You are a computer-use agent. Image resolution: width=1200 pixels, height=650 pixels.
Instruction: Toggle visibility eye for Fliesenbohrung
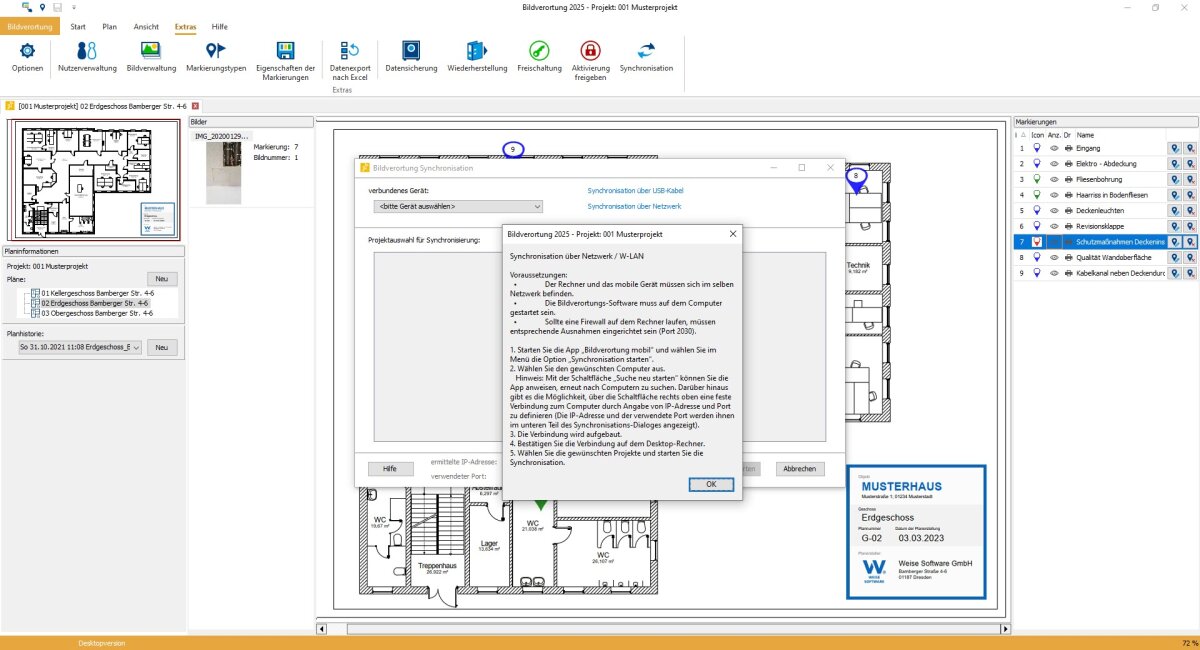point(1053,179)
